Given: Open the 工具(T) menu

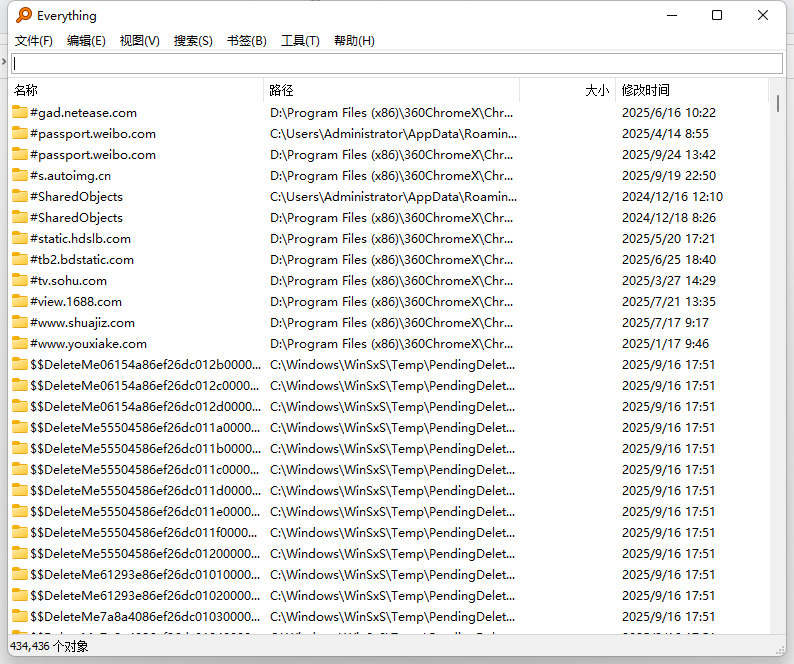Looking at the screenshot, I should click(300, 41).
